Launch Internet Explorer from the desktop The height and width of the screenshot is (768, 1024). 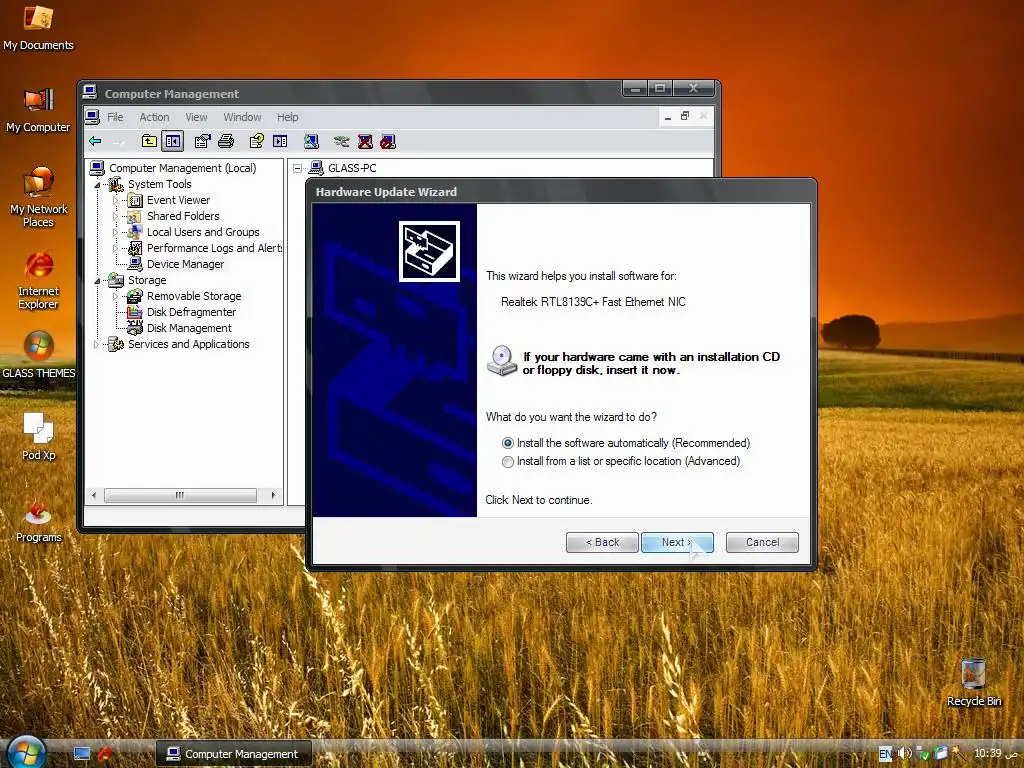click(x=38, y=280)
